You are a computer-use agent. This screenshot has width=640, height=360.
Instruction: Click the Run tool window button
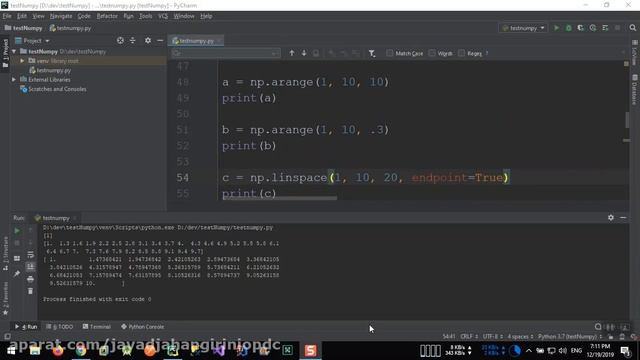[x=26, y=327]
